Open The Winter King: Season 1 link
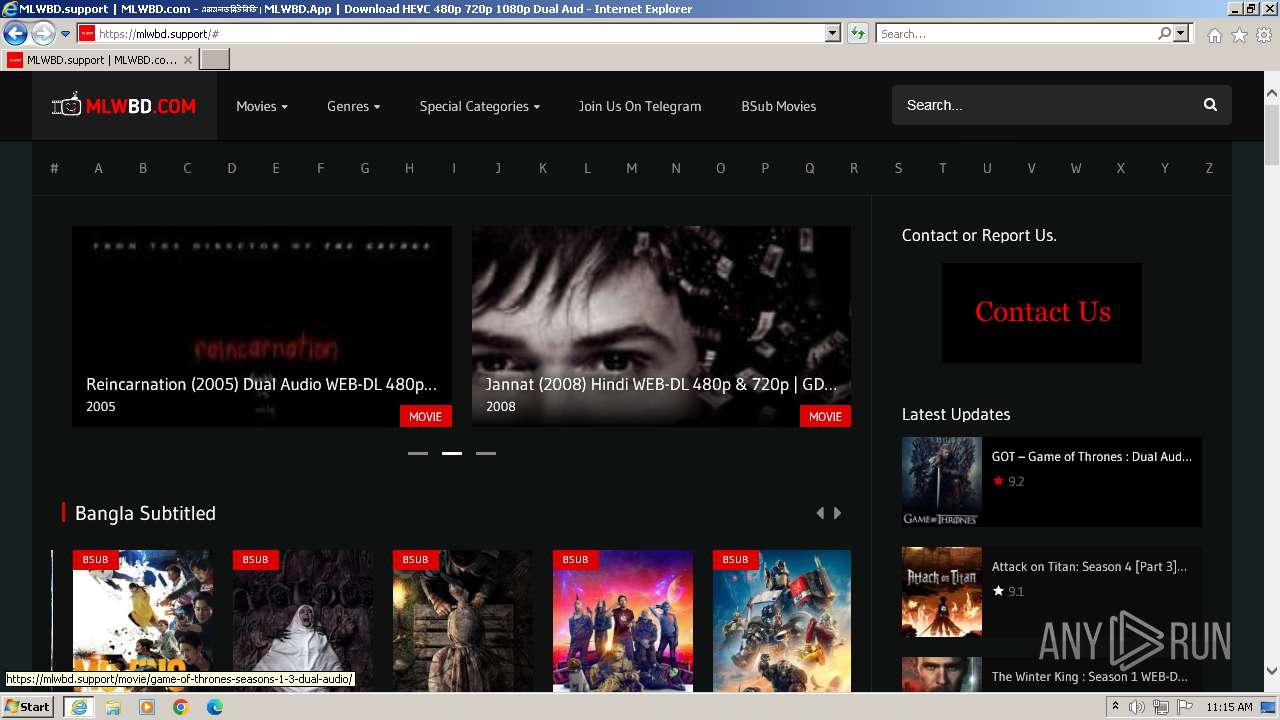The height and width of the screenshot is (720, 1280). click(x=1090, y=676)
